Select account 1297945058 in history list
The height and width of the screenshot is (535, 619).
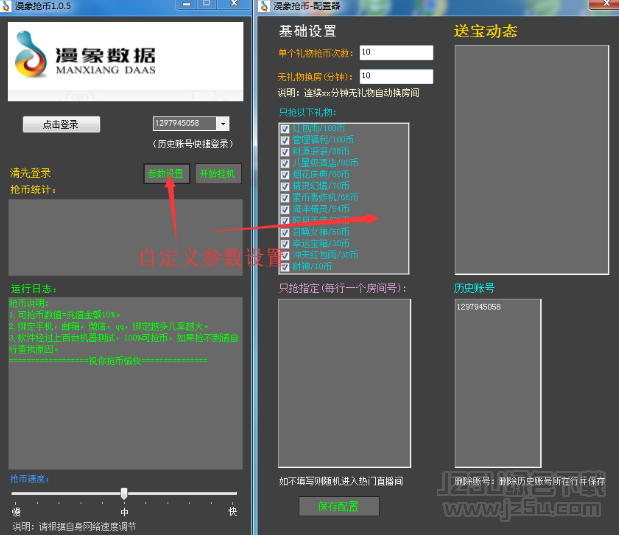(x=478, y=307)
